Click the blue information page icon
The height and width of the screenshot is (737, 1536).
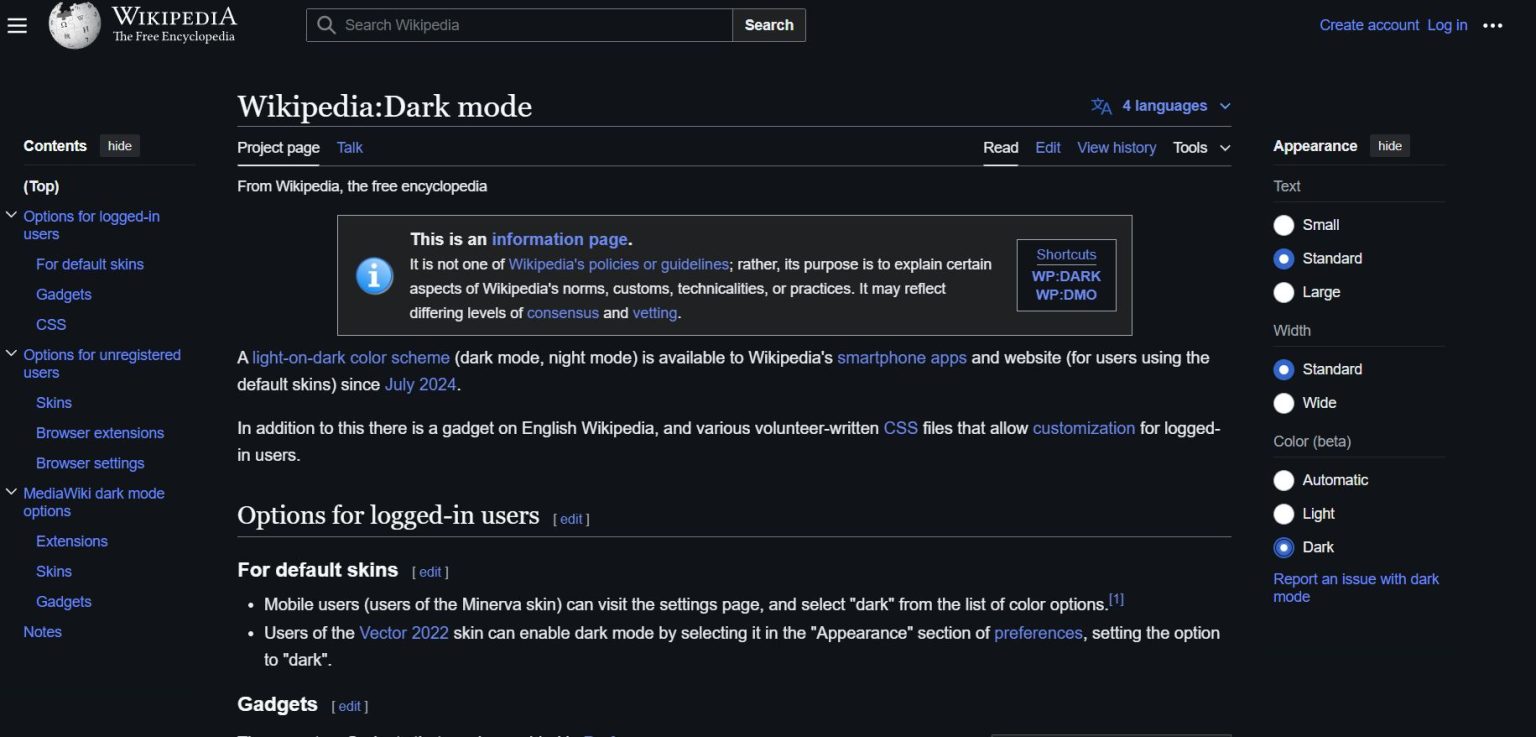[x=375, y=275]
